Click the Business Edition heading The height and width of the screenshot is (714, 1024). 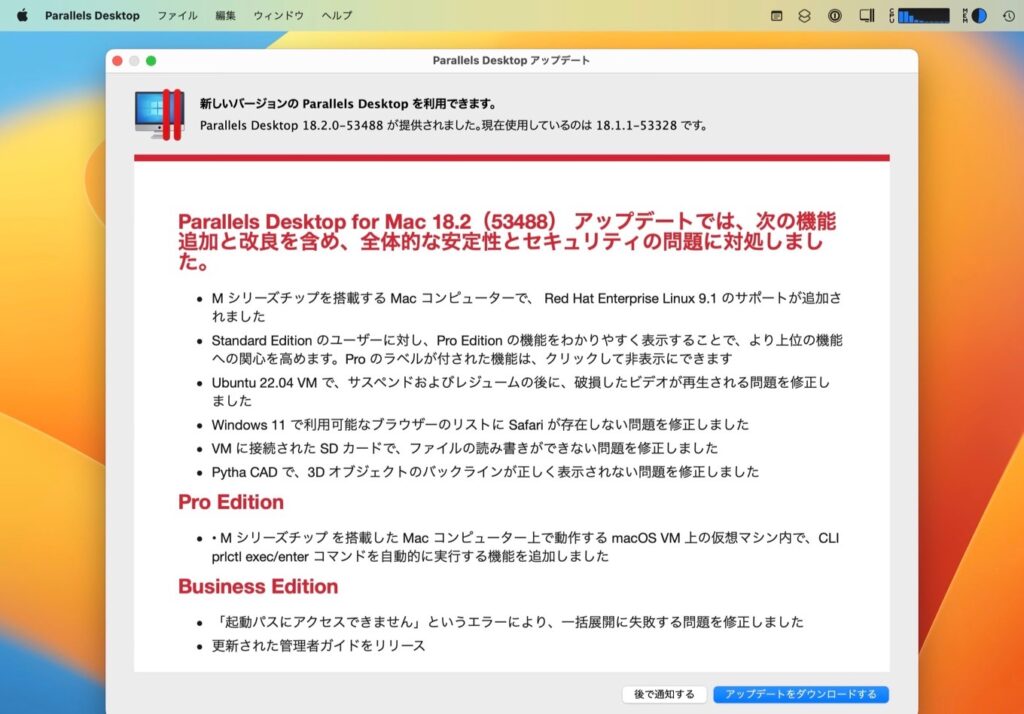(258, 586)
